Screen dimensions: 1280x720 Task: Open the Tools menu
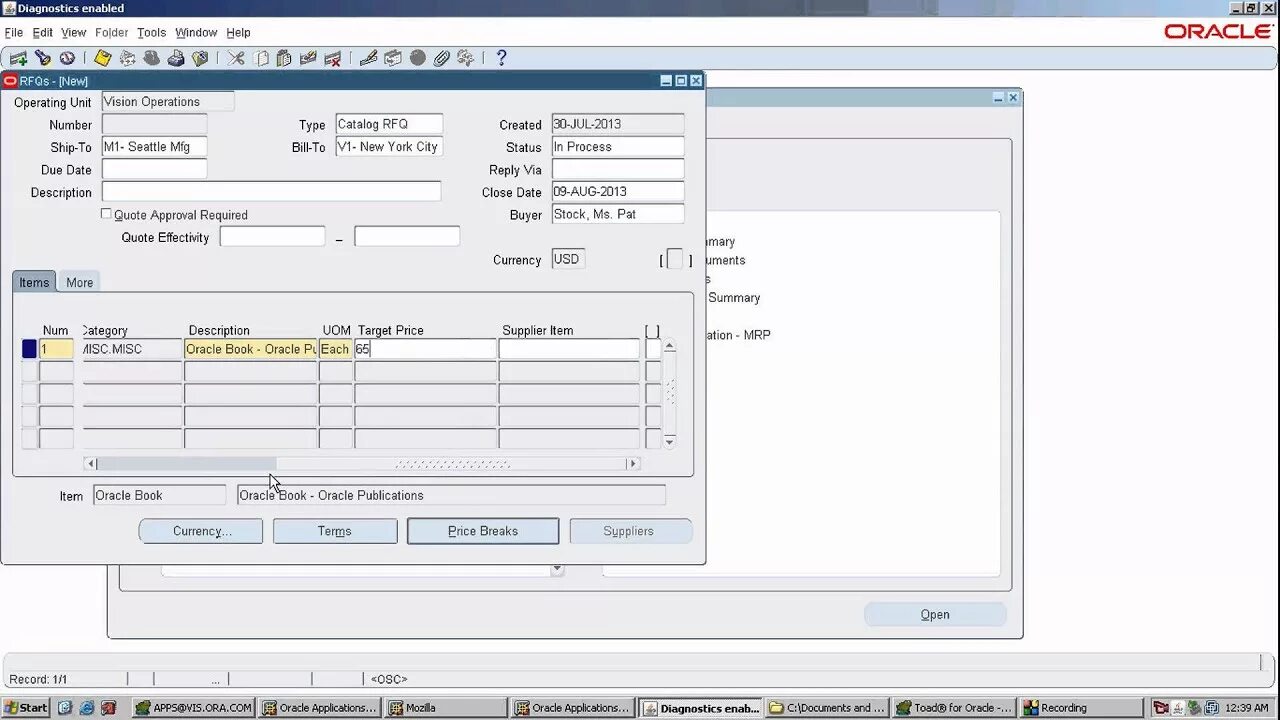coord(151,33)
